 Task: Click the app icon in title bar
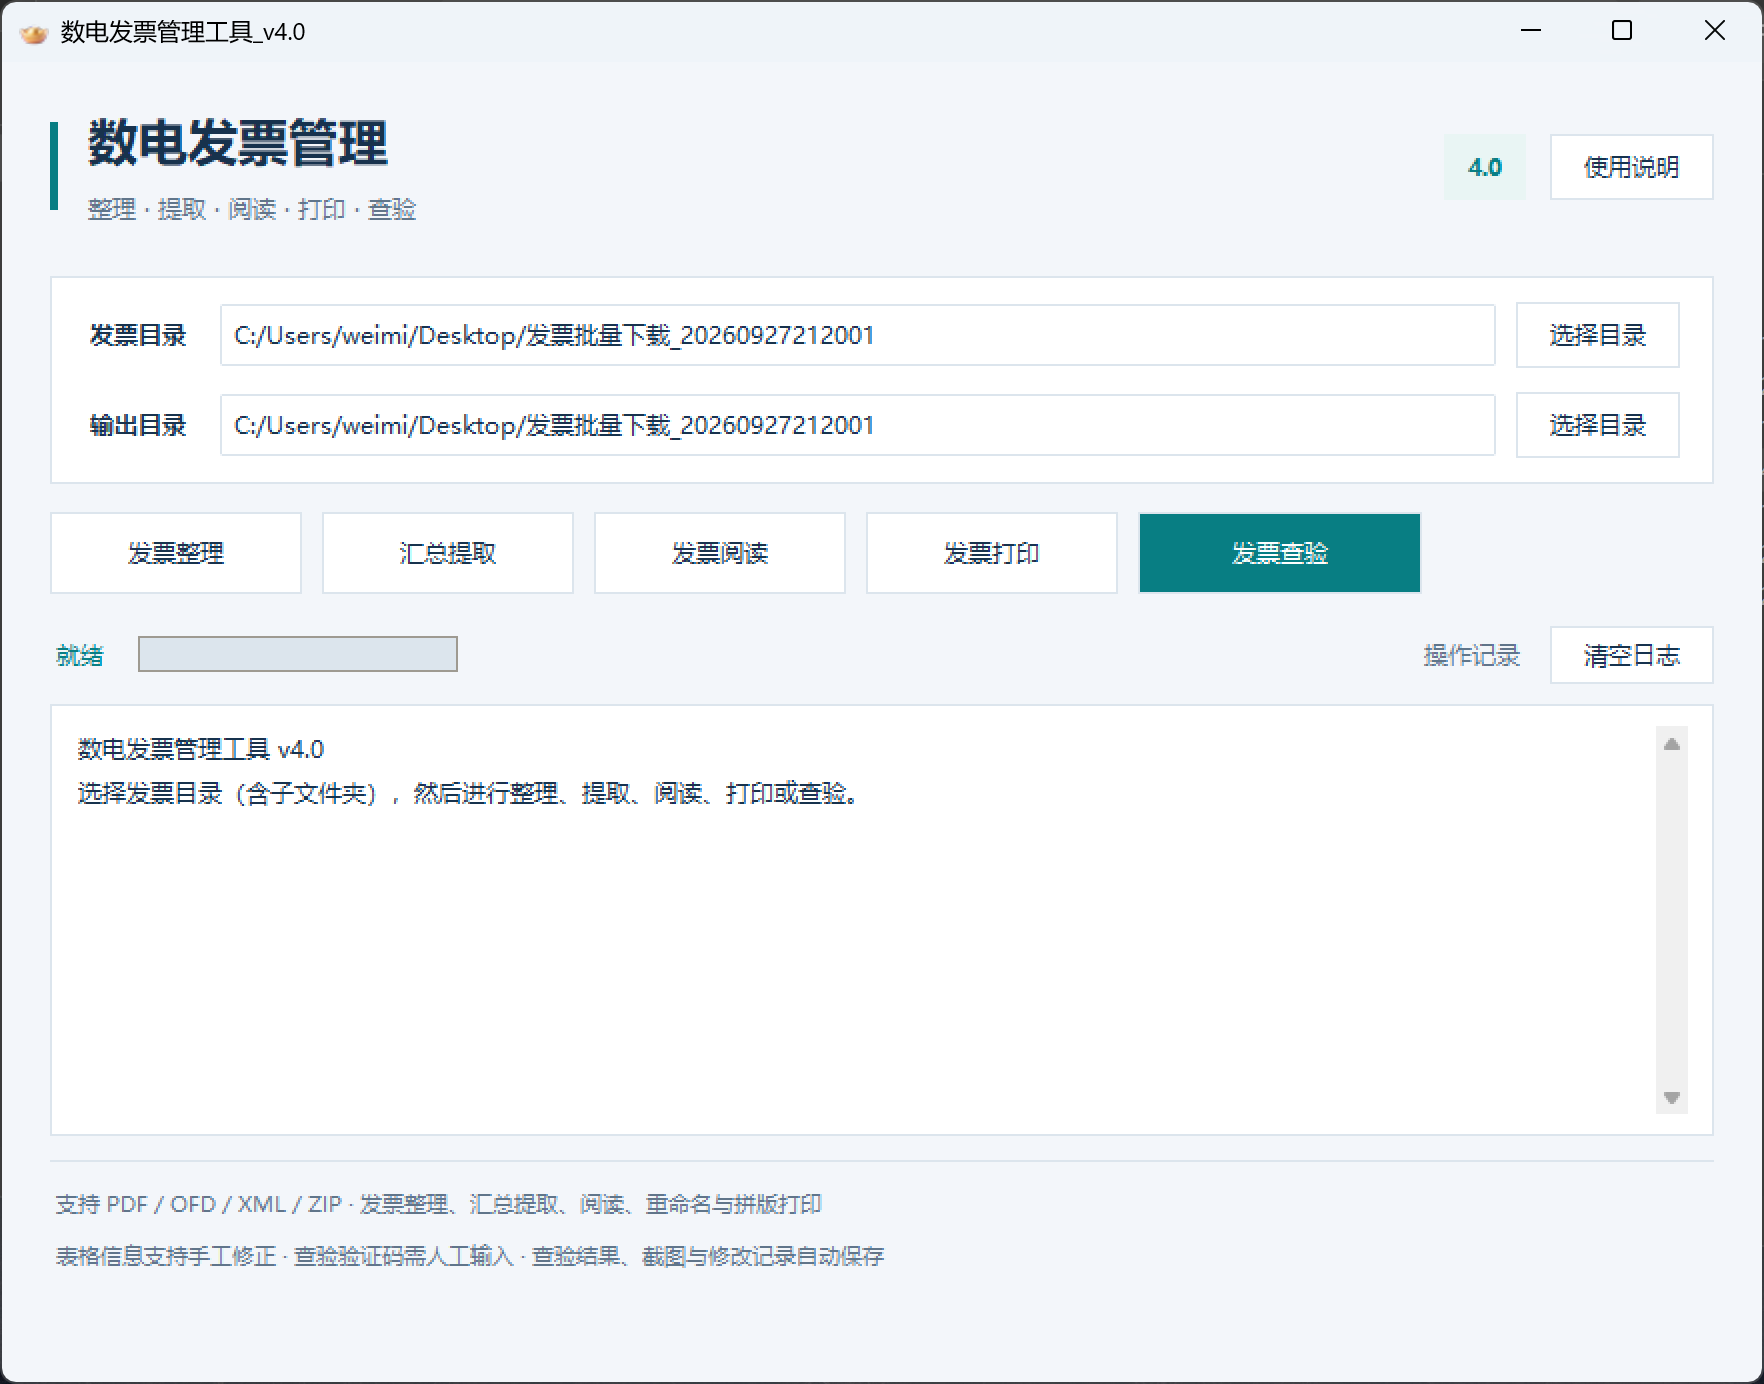click(x=34, y=33)
